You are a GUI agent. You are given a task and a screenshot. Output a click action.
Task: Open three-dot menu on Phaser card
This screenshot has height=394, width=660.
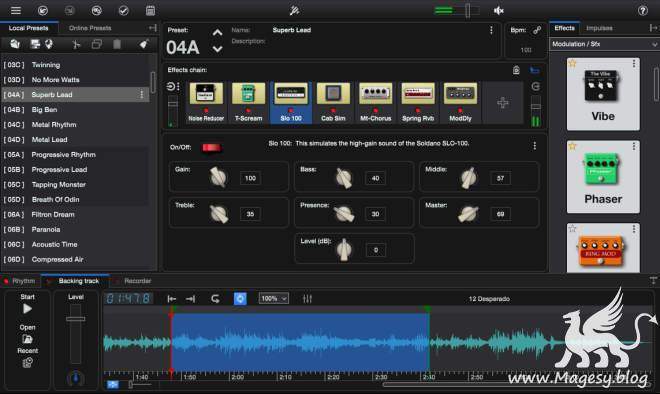[634, 146]
